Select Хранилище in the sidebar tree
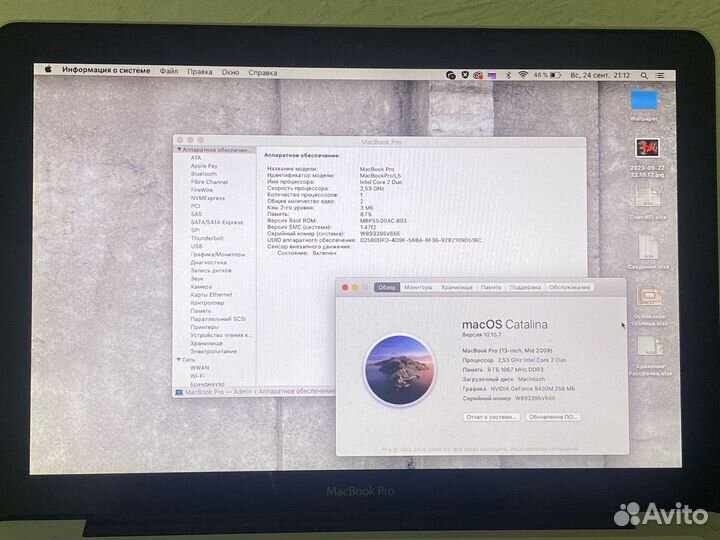Screen dimensions: 720x540 tap(206, 343)
